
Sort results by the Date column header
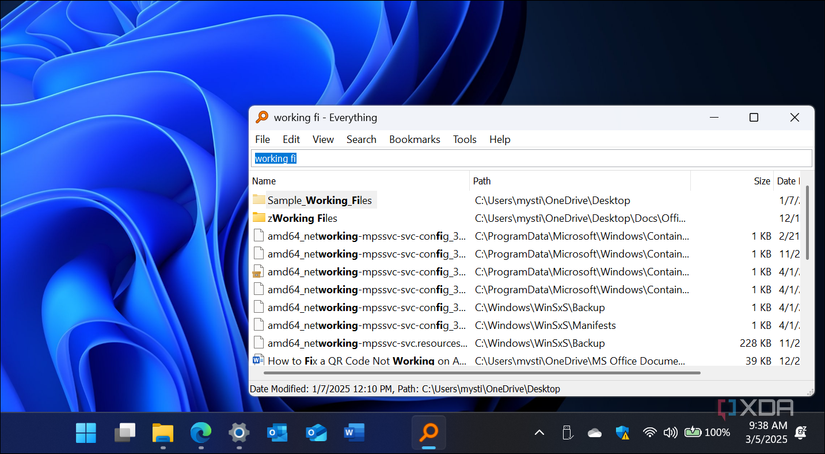[787, 181]
